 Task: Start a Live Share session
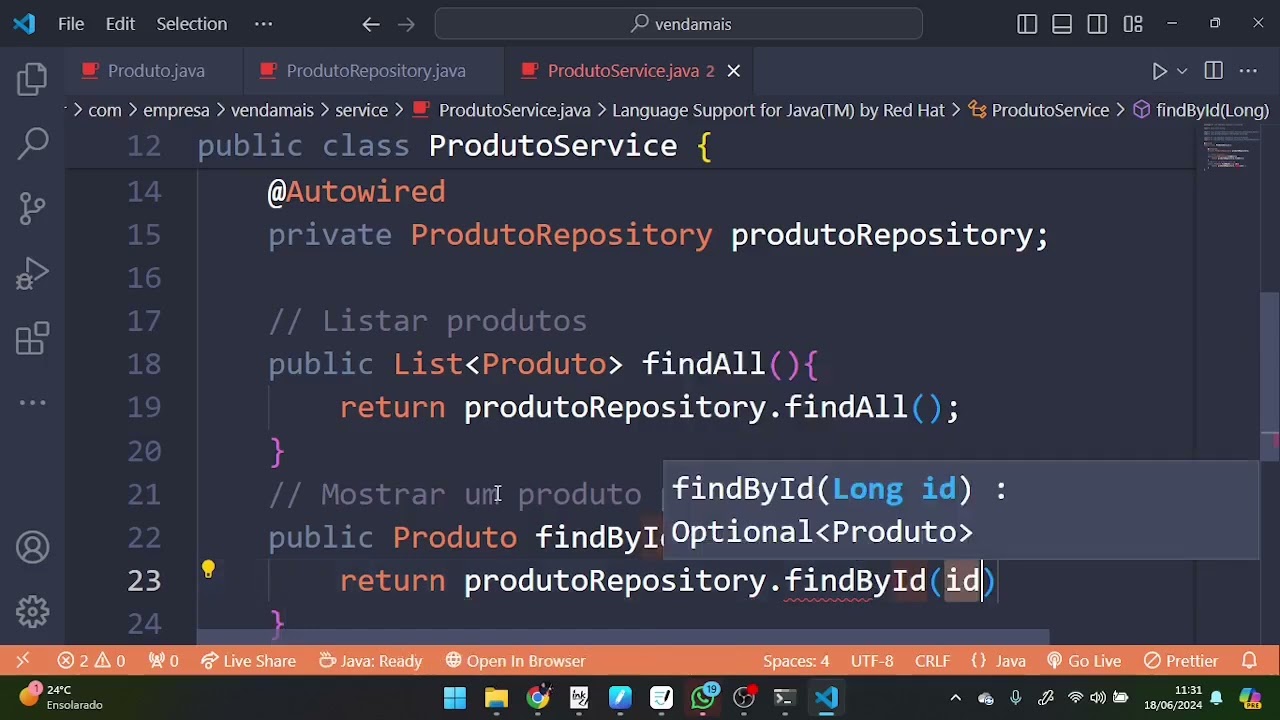(248, 661)
